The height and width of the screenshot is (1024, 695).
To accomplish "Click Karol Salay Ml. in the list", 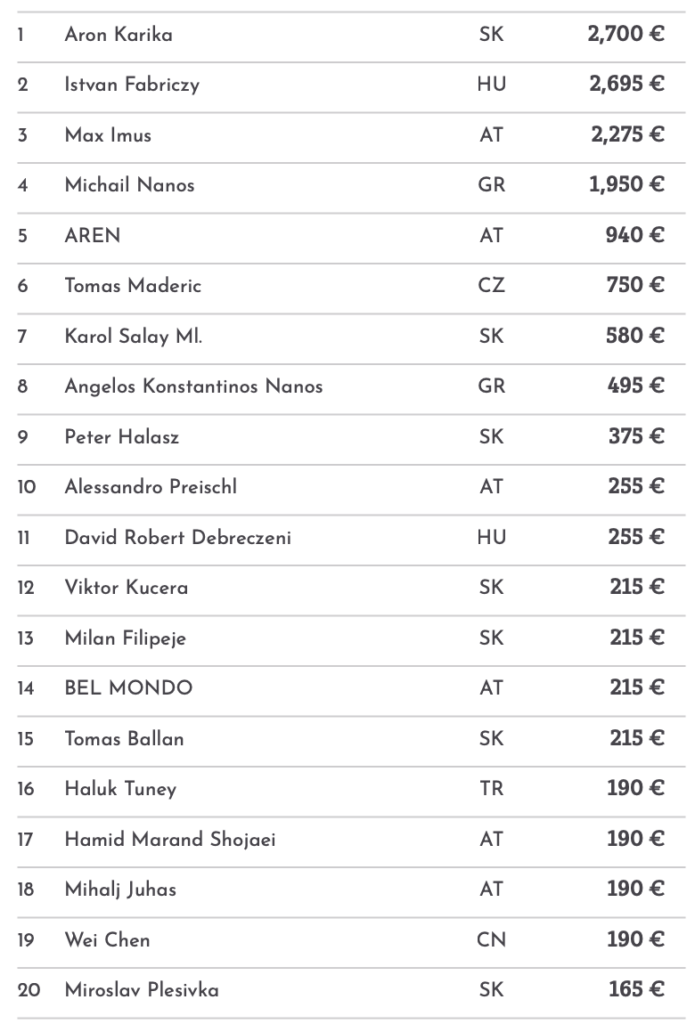I will pos(133,336).
